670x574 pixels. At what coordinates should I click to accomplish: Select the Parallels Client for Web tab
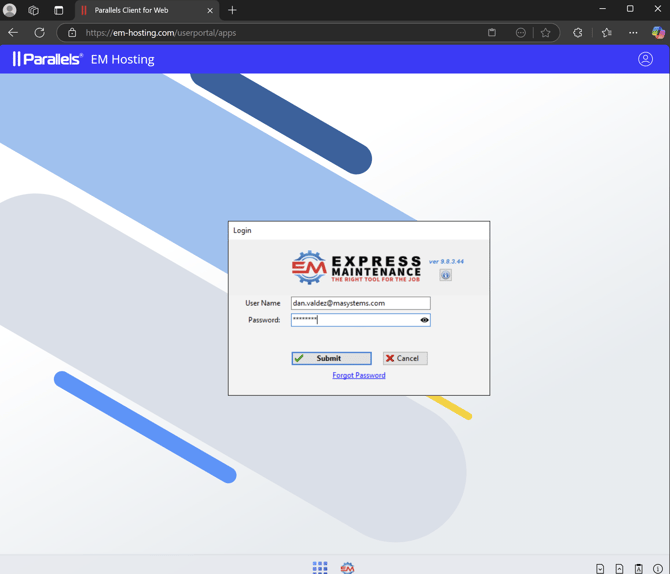(140, 10)
